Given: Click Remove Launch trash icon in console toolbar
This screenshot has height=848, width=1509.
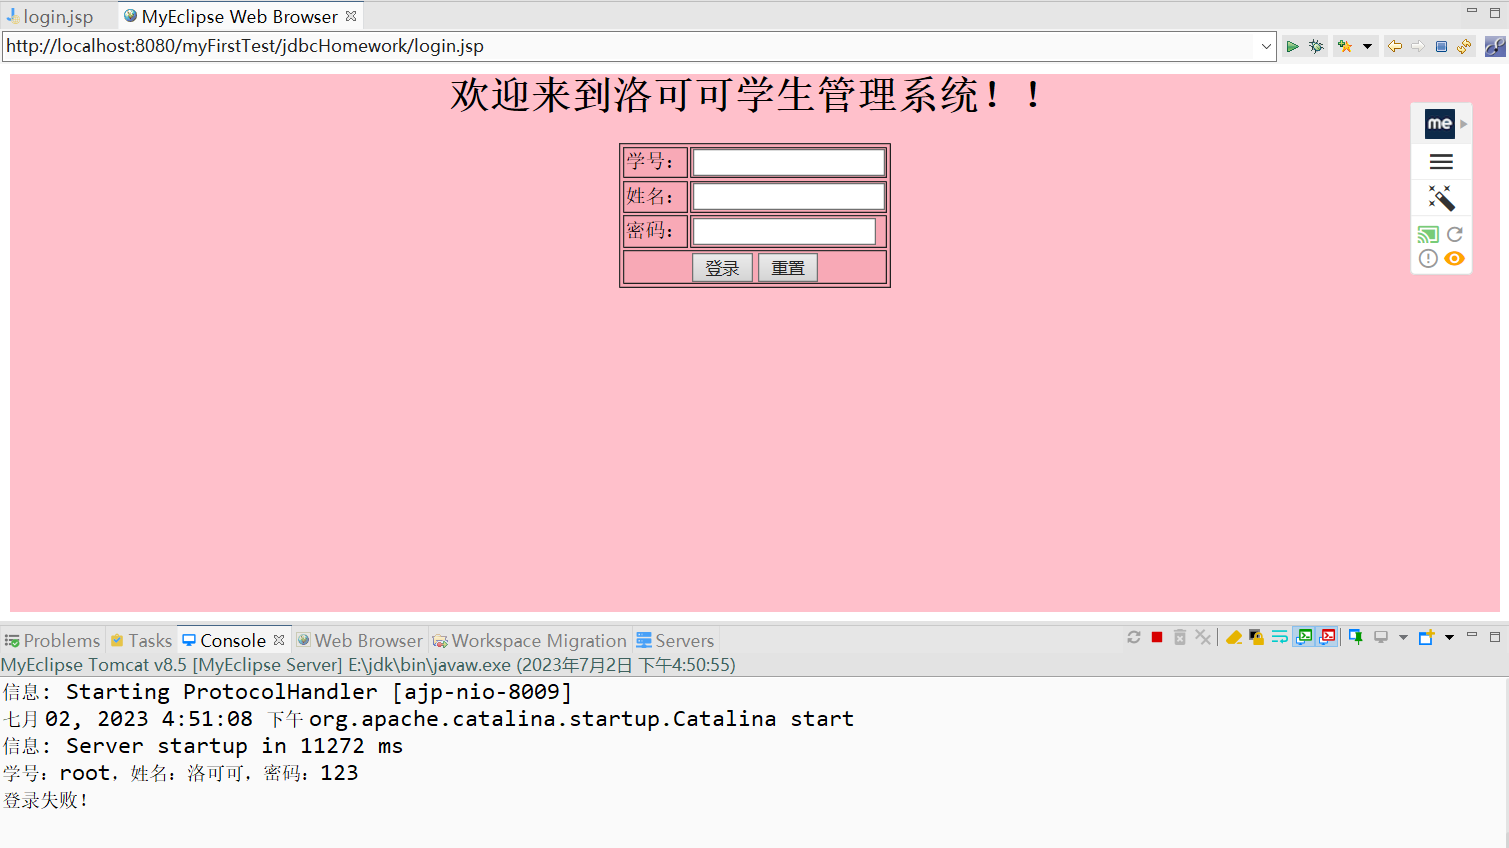Looking at the screenshot, I should [1180, 637].
